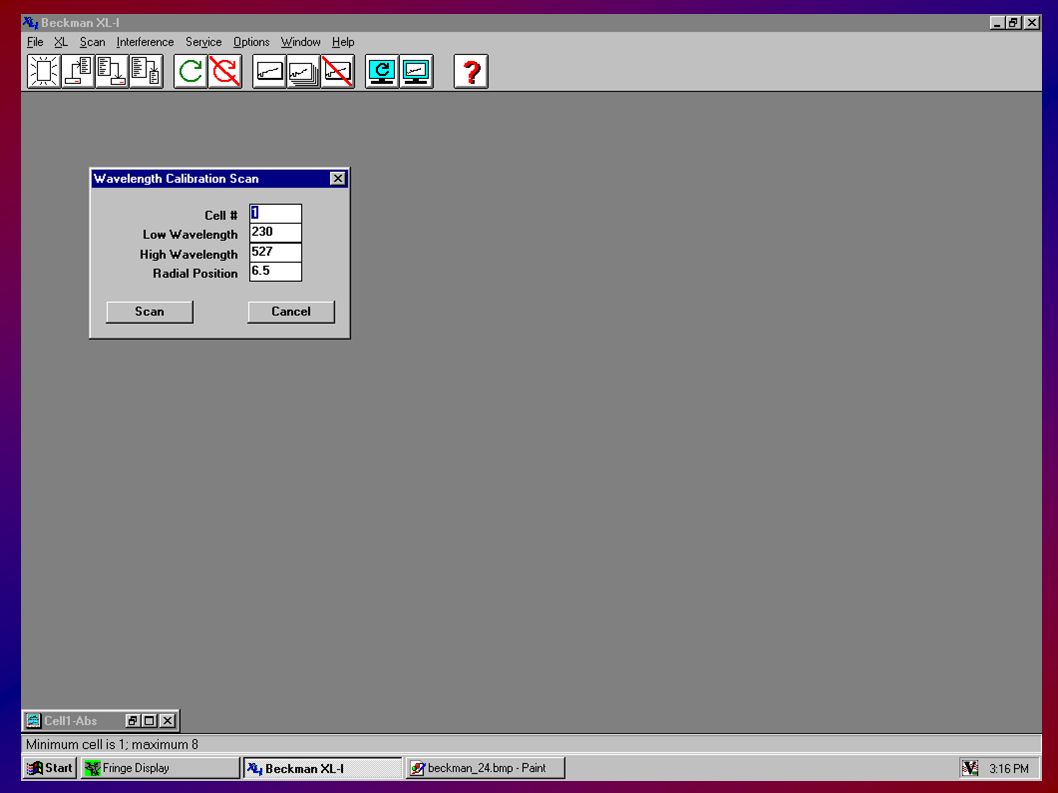1058x793 pixels.
Task: Open the Help menu
Action: [x=343, y=42]
